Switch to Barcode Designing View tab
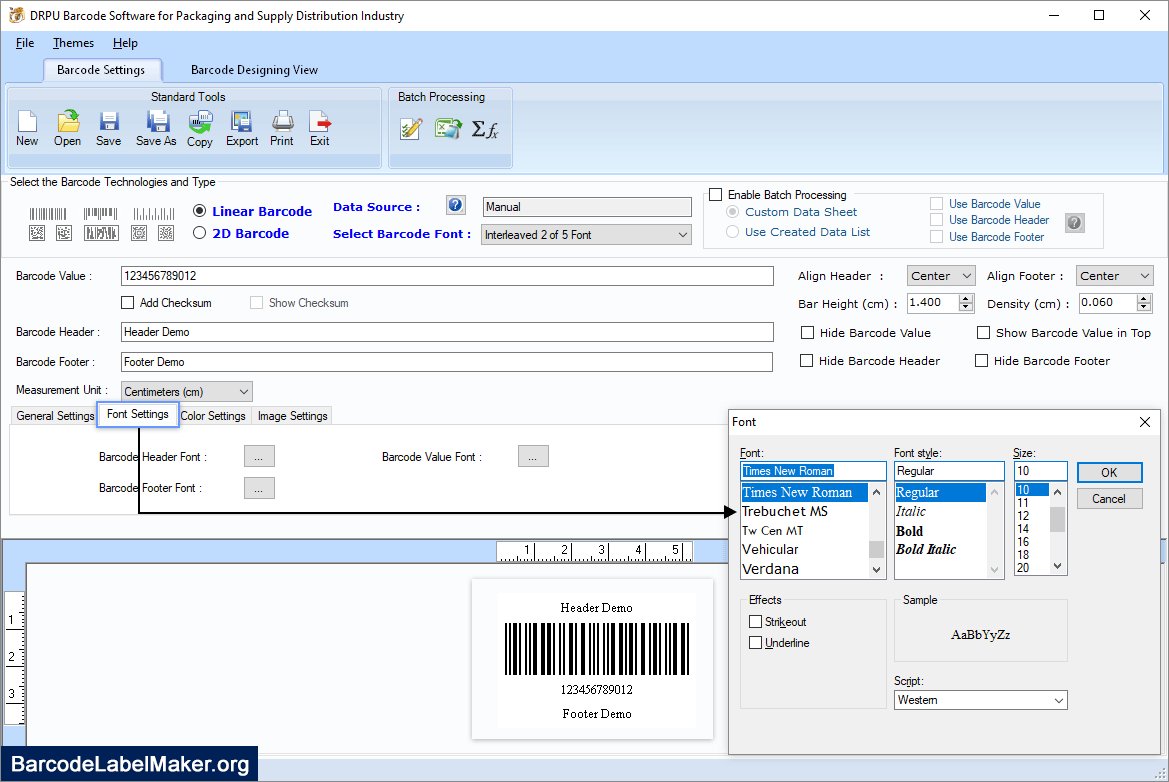 [254, 69]
